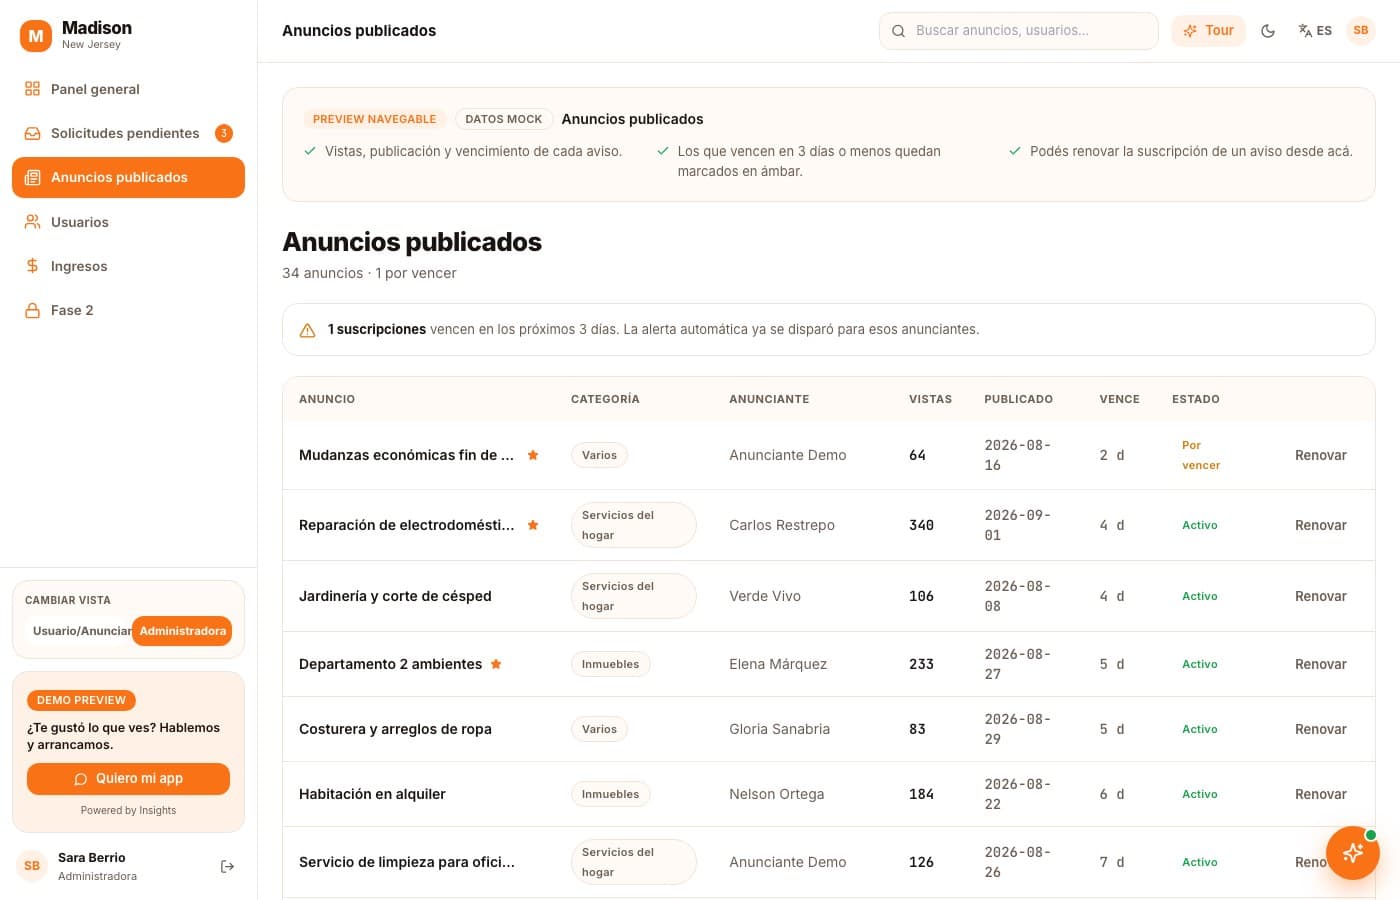Click Sara Berrio's avatar in the sidebar
Viewport: 1400px width, 900px height.
[x=32, y=866]
